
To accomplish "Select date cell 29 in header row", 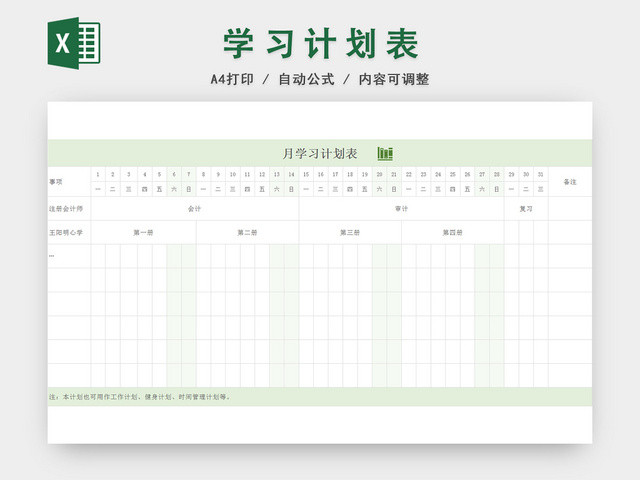I will [x=511, y=174].
